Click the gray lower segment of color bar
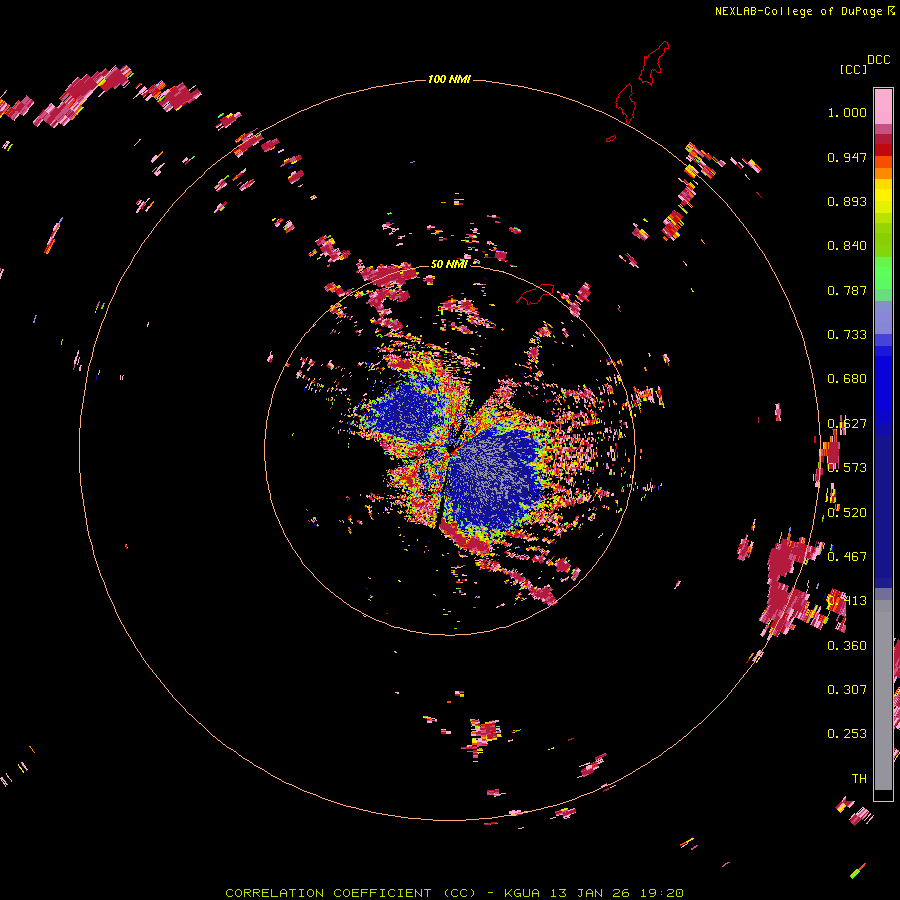This screenshot has height=900, width=900. point(883,695)
